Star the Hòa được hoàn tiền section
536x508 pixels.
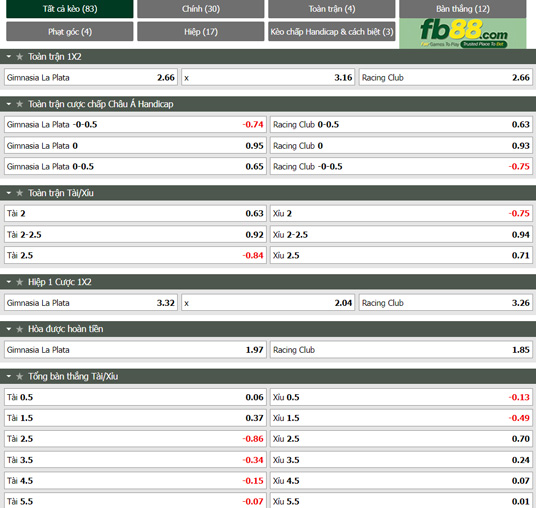tap(19, 329)
